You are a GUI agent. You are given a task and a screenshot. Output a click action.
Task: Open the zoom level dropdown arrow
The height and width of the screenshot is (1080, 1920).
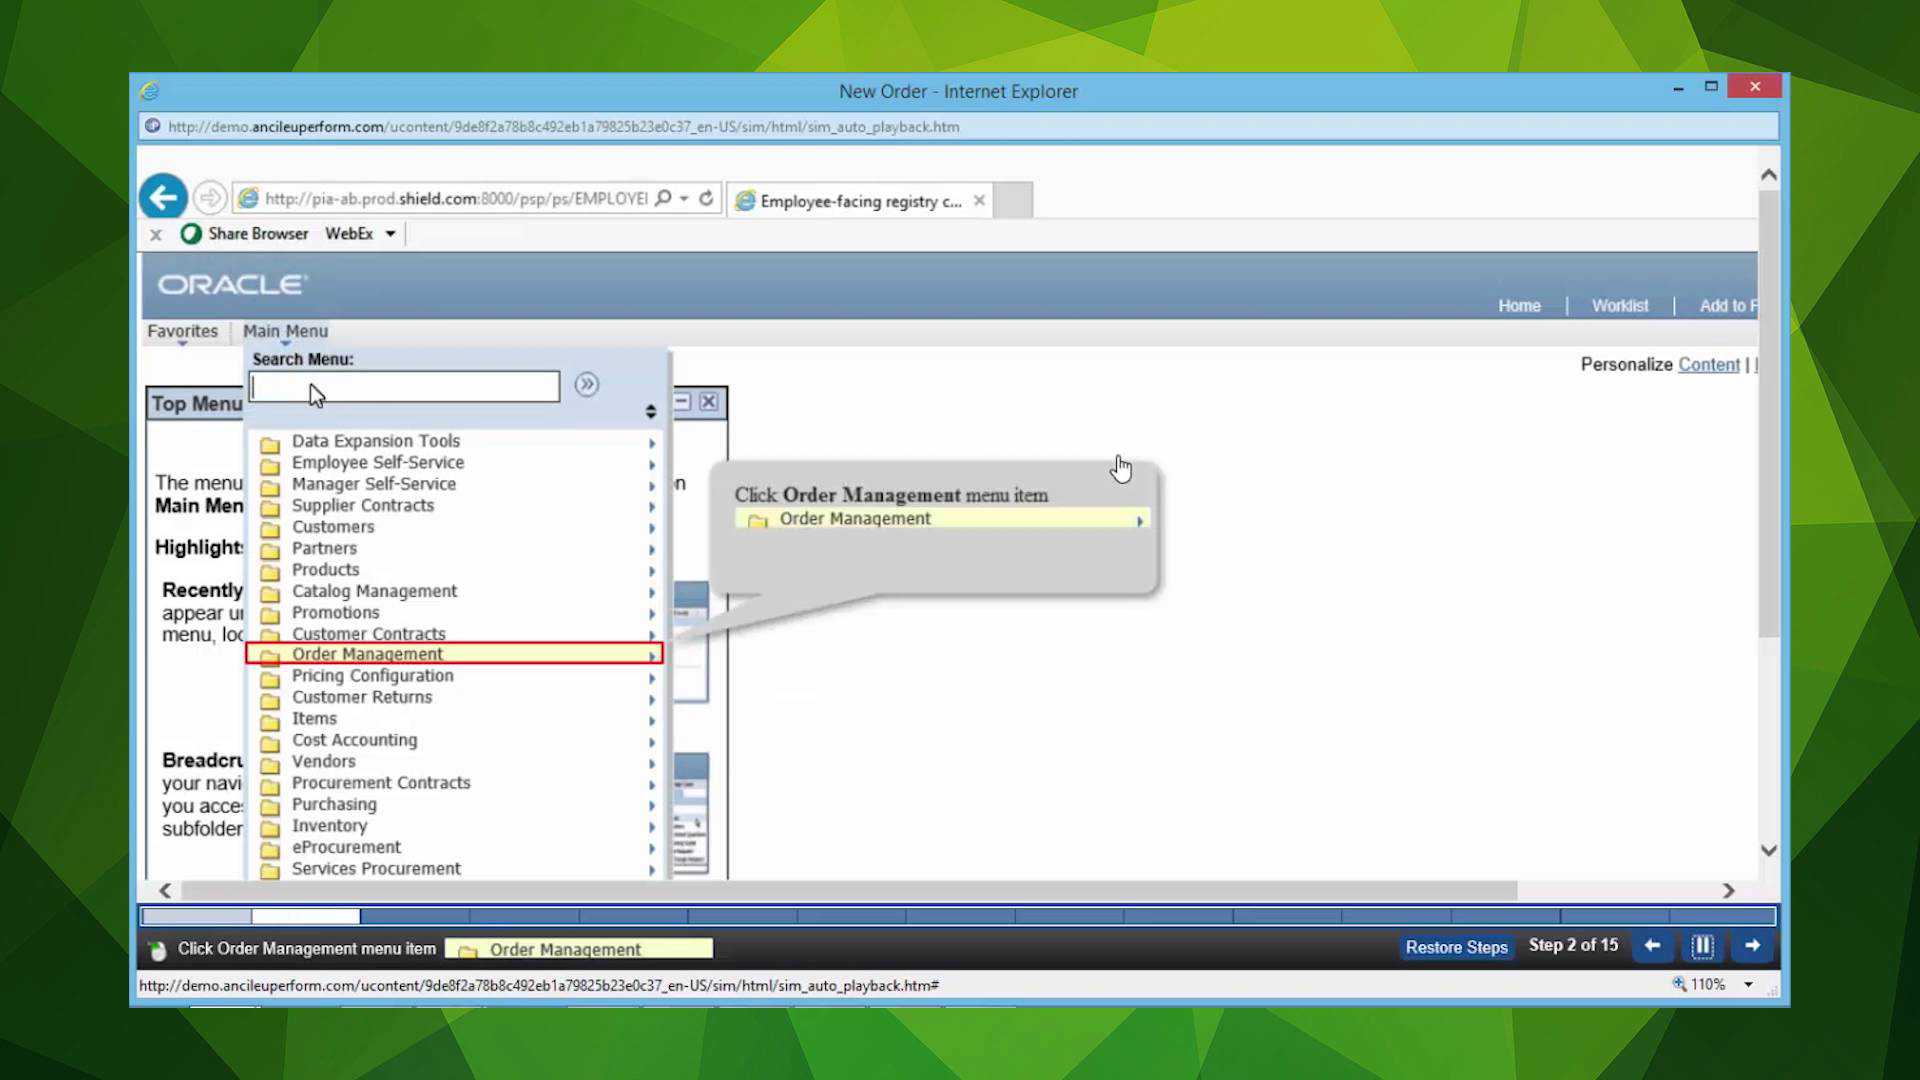[1748, 985]
